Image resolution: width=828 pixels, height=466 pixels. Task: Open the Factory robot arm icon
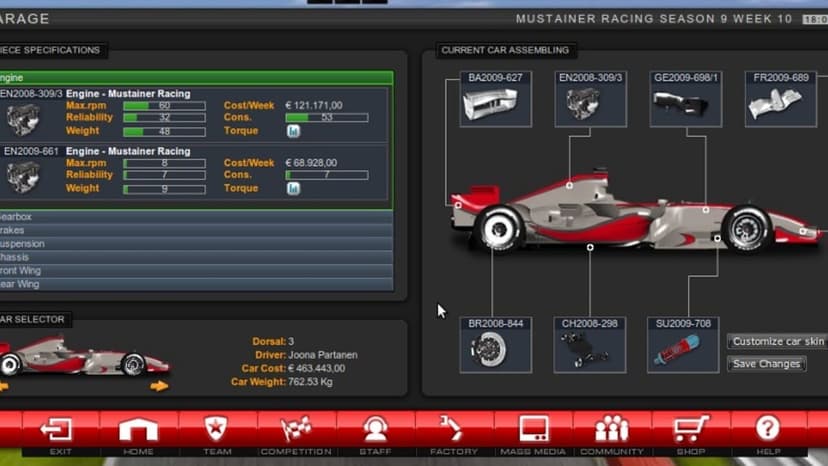click(452, 428)
